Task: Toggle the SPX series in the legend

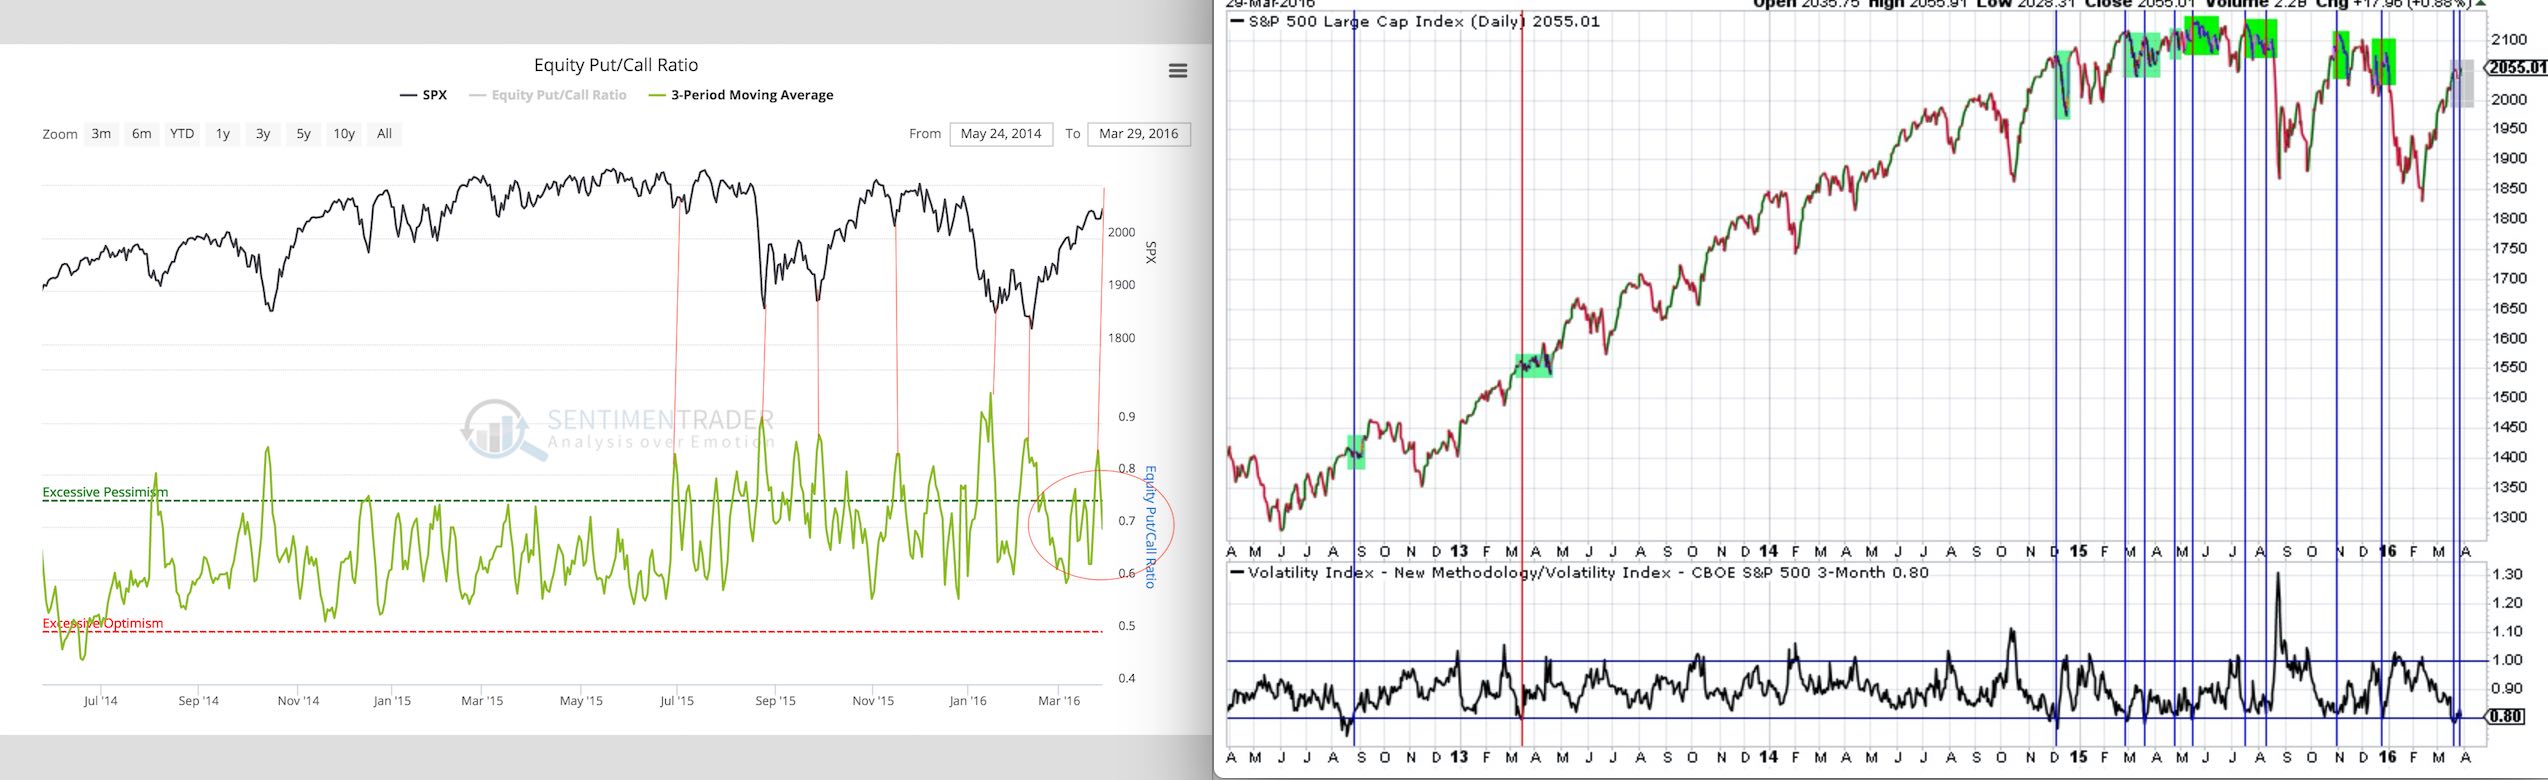Action: pos(424,95)
